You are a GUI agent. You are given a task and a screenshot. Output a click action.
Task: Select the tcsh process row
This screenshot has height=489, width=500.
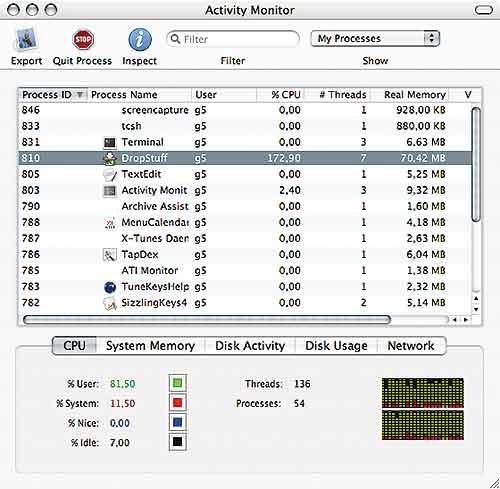(x=245, y=126)
